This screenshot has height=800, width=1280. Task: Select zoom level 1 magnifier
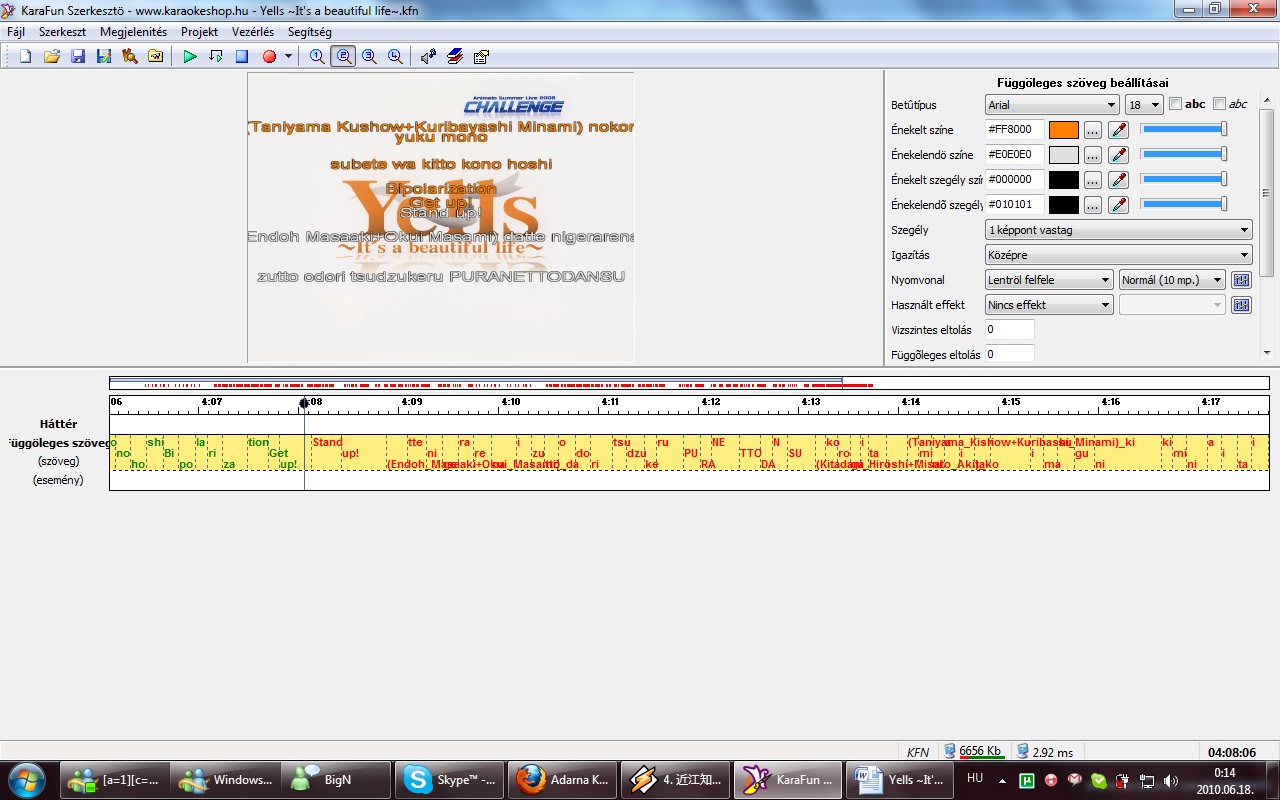click(317, 57)
